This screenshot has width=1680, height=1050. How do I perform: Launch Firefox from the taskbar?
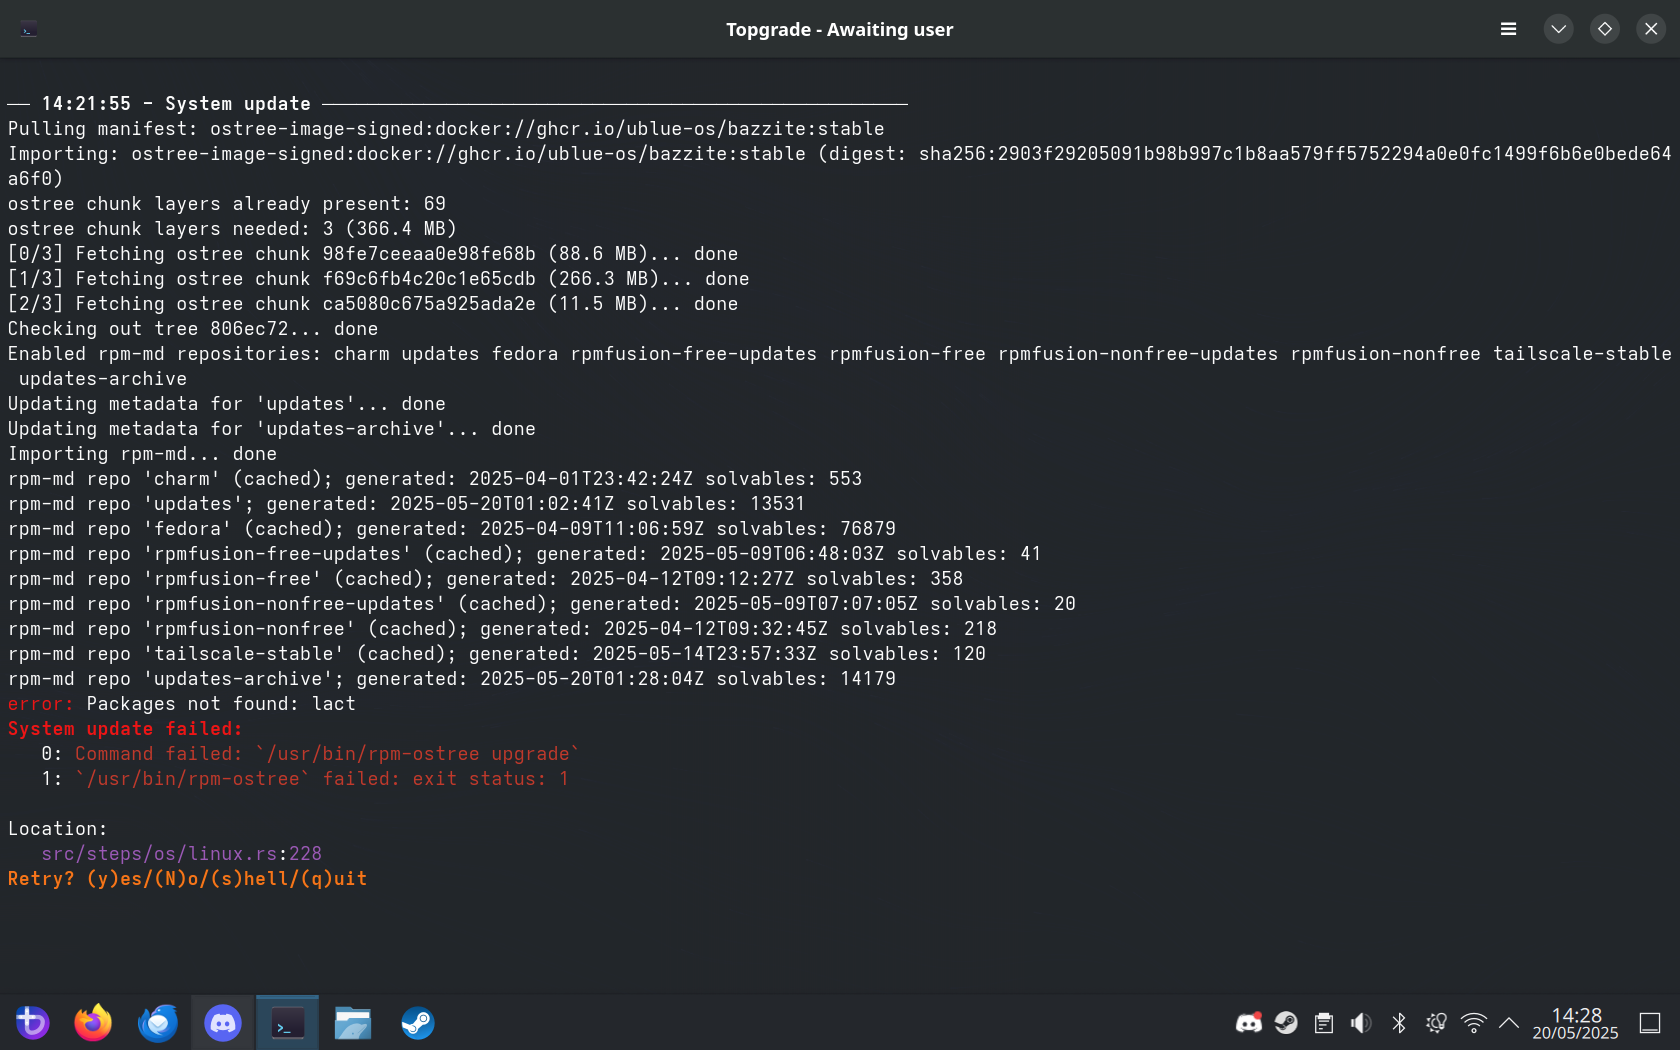click(x=93, y=1023)
